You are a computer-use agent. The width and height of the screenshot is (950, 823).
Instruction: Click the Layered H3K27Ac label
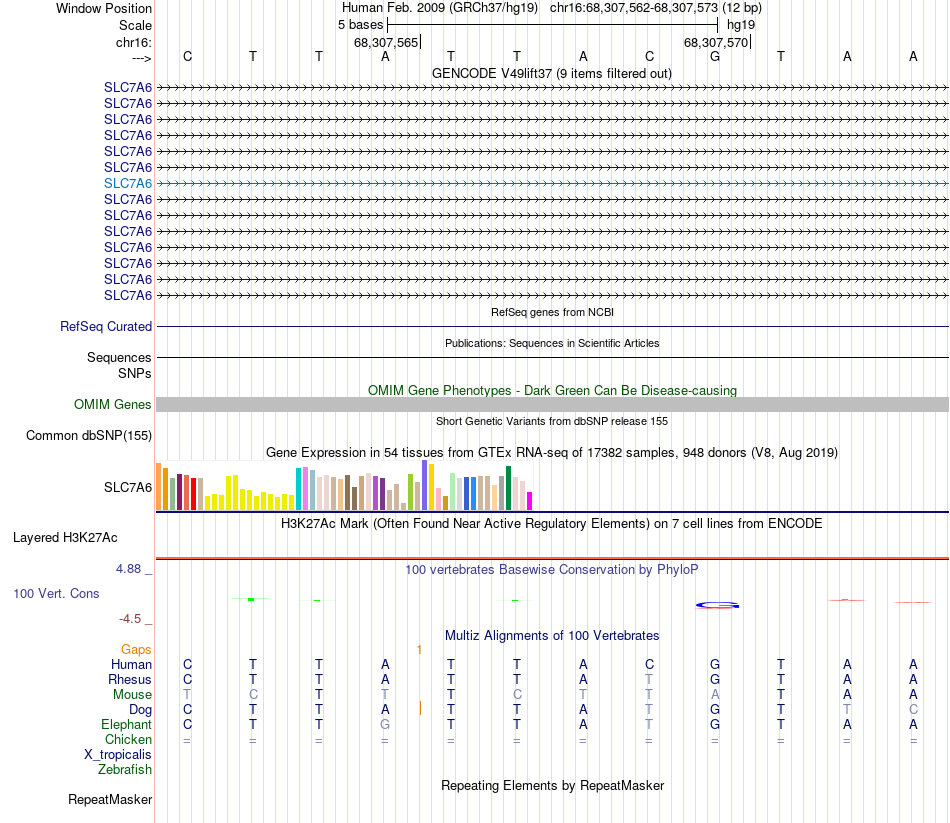[x=65, y=538]
